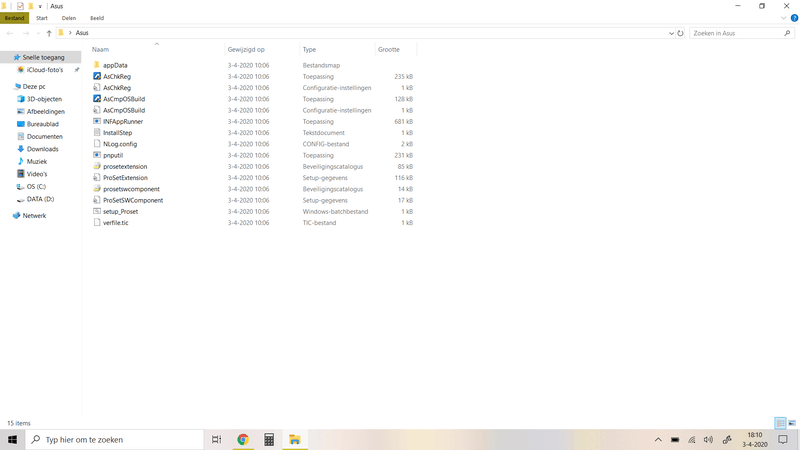
Task: Expand the ribbon with the chevron
Action: click(x=783, y=18)
